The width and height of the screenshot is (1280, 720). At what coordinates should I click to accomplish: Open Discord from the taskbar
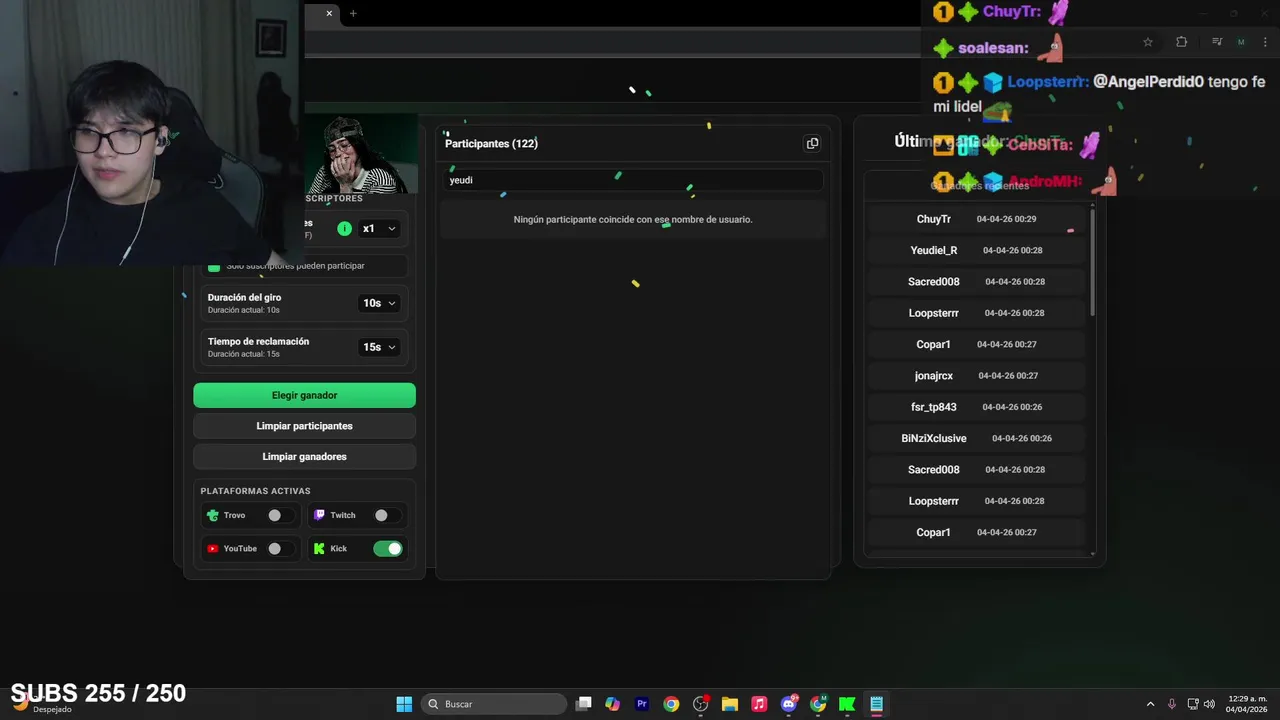[788, 704]
